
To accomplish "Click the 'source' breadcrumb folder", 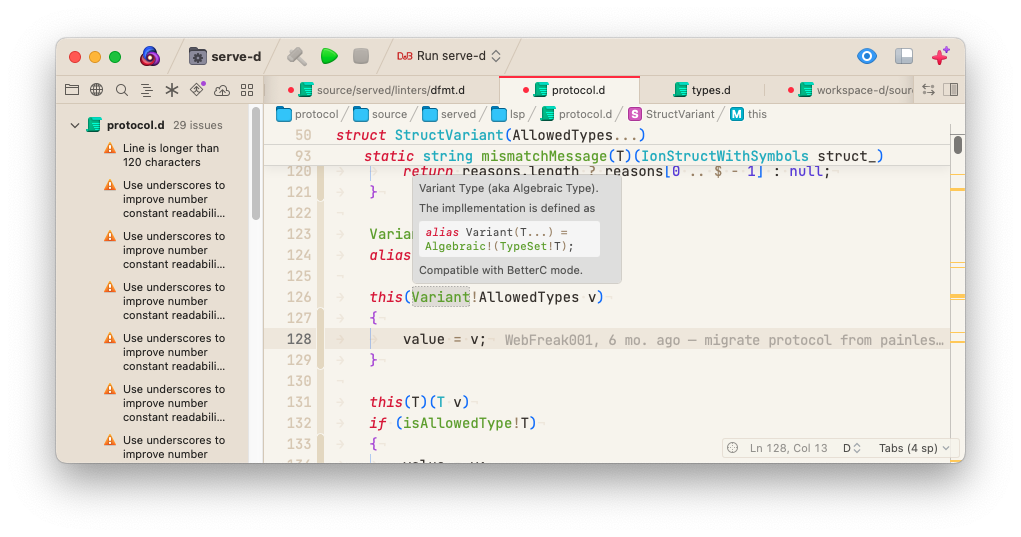I will [380, 115].
